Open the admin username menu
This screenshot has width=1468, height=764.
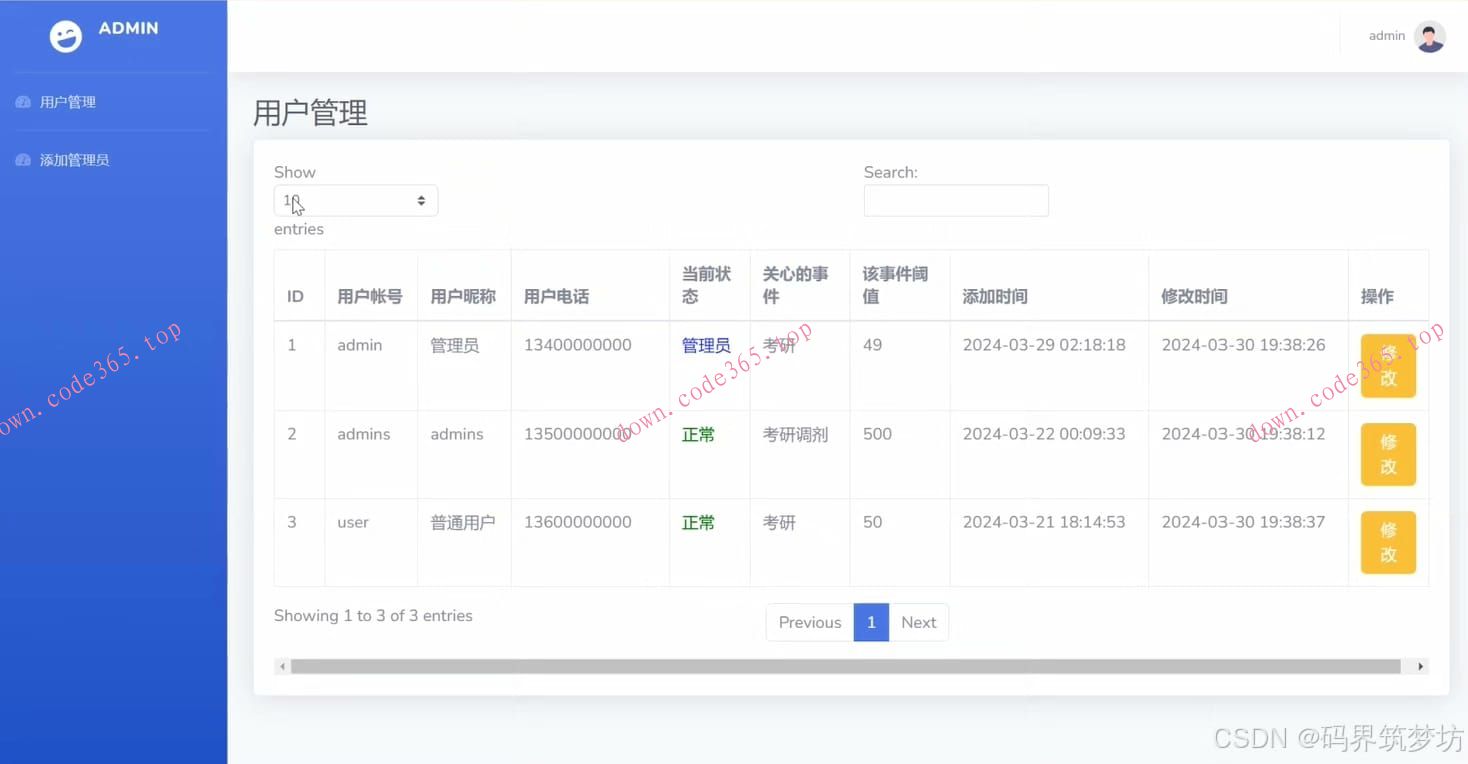click(1387, 36)
